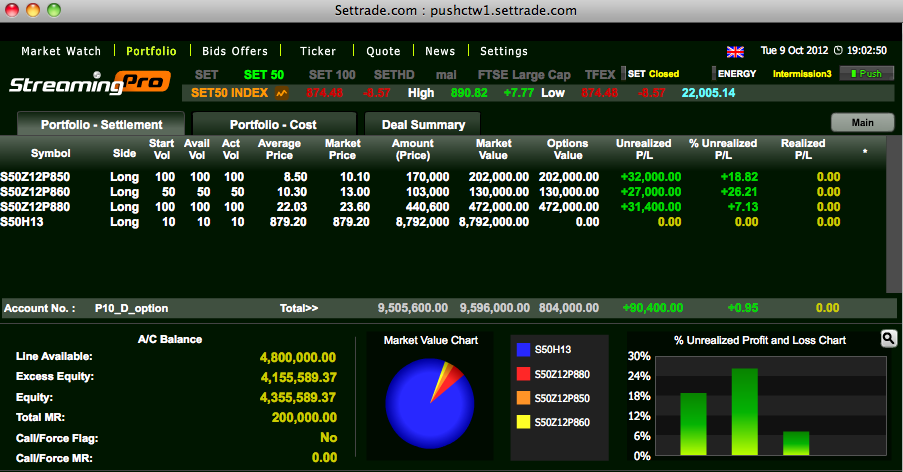
Task: Click the tallest bar in profit loss chart
Action: coord(745,412)
